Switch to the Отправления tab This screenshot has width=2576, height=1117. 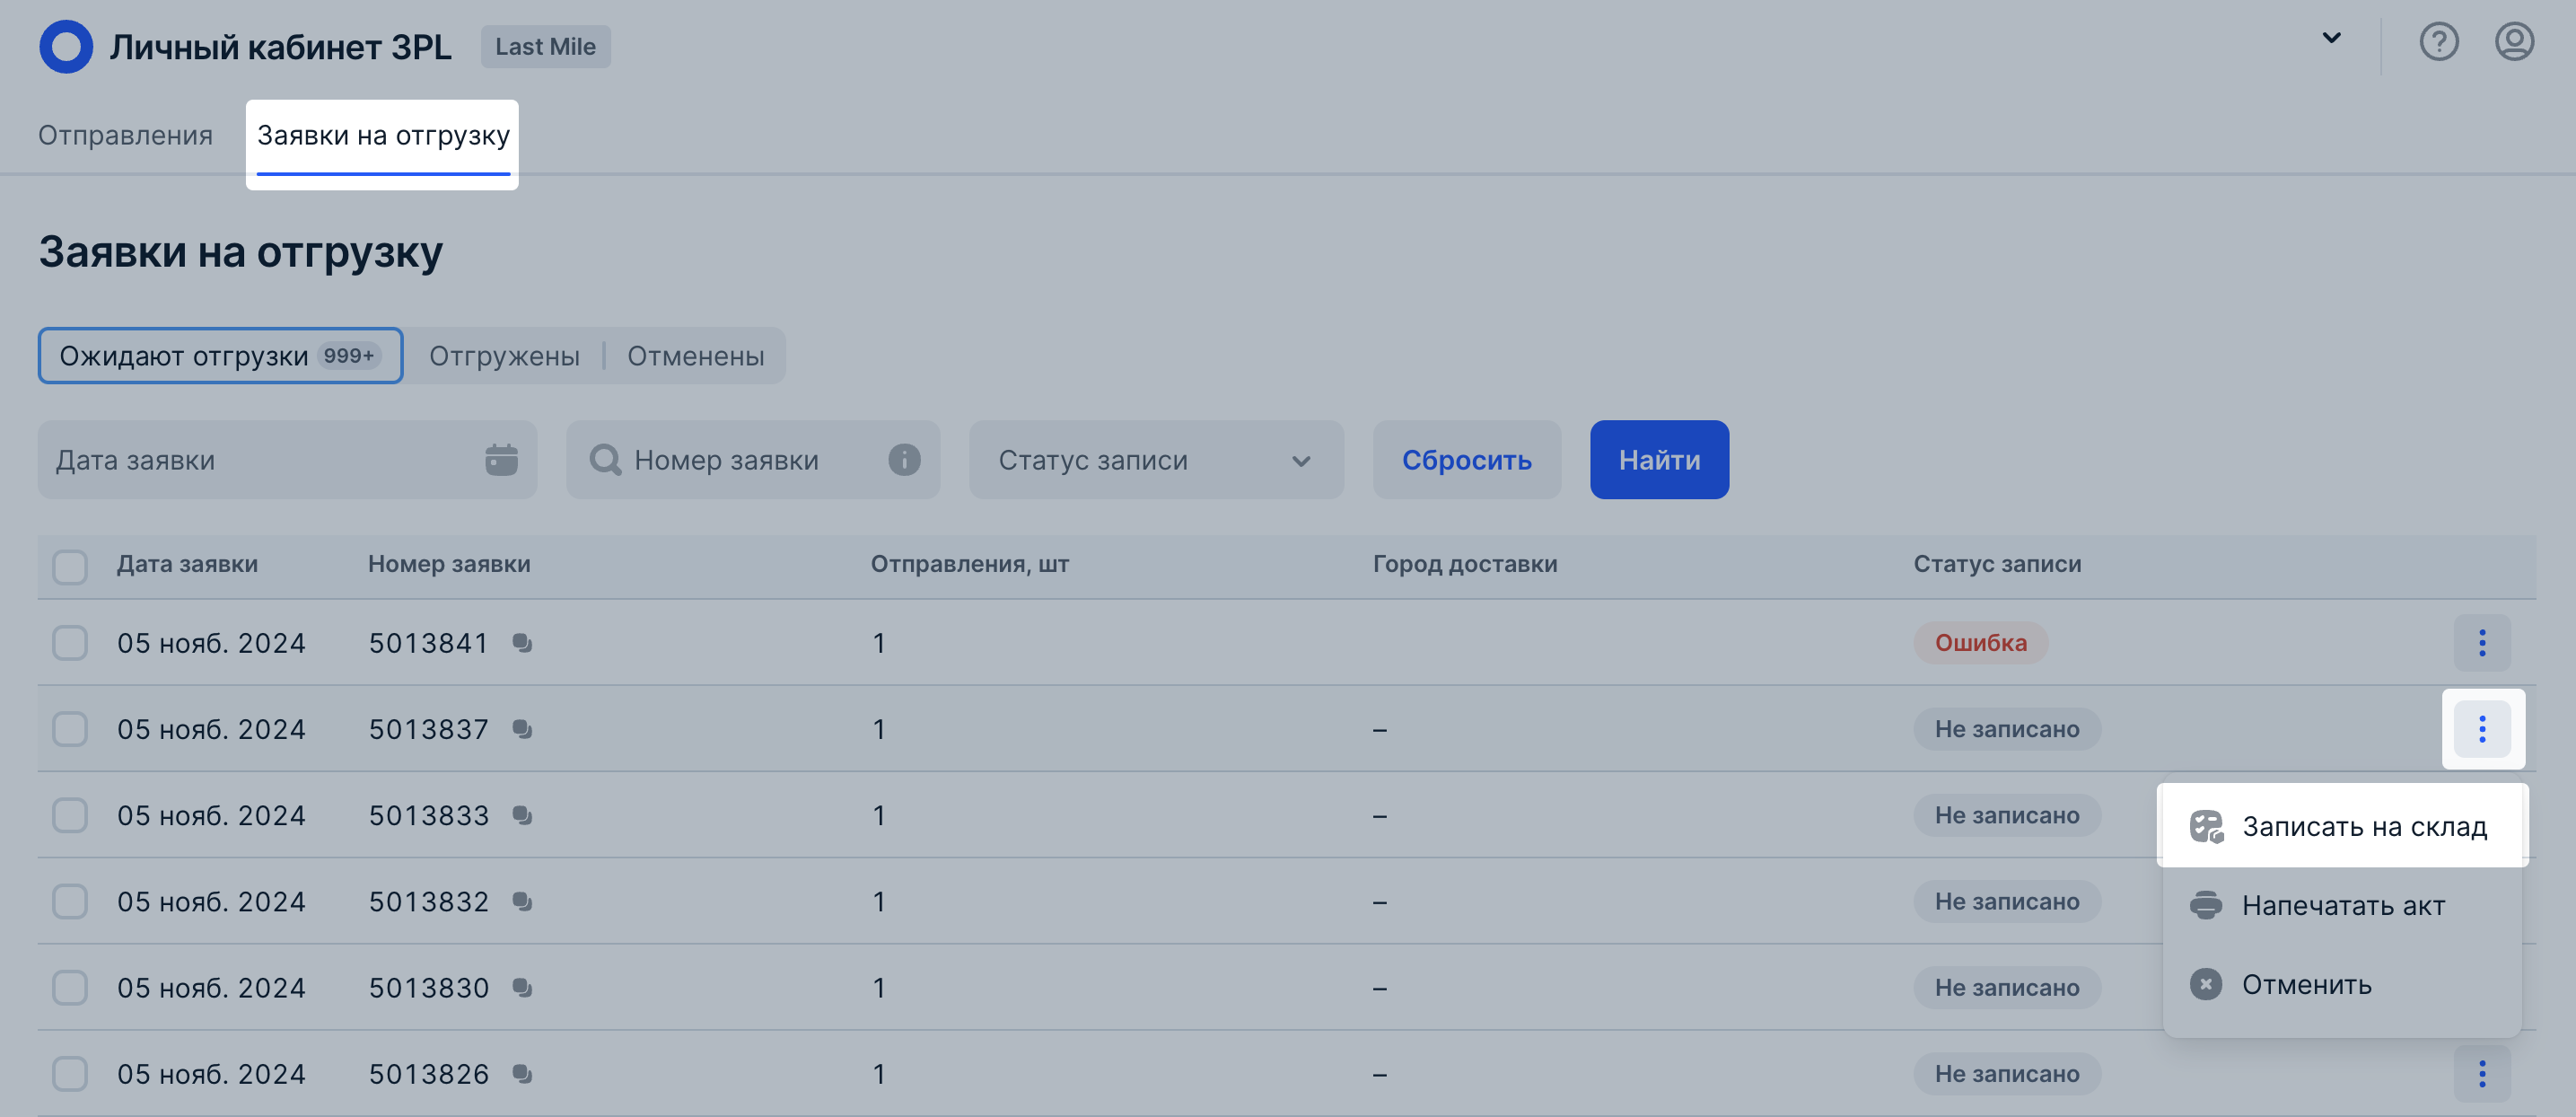(x=125, y=135)
